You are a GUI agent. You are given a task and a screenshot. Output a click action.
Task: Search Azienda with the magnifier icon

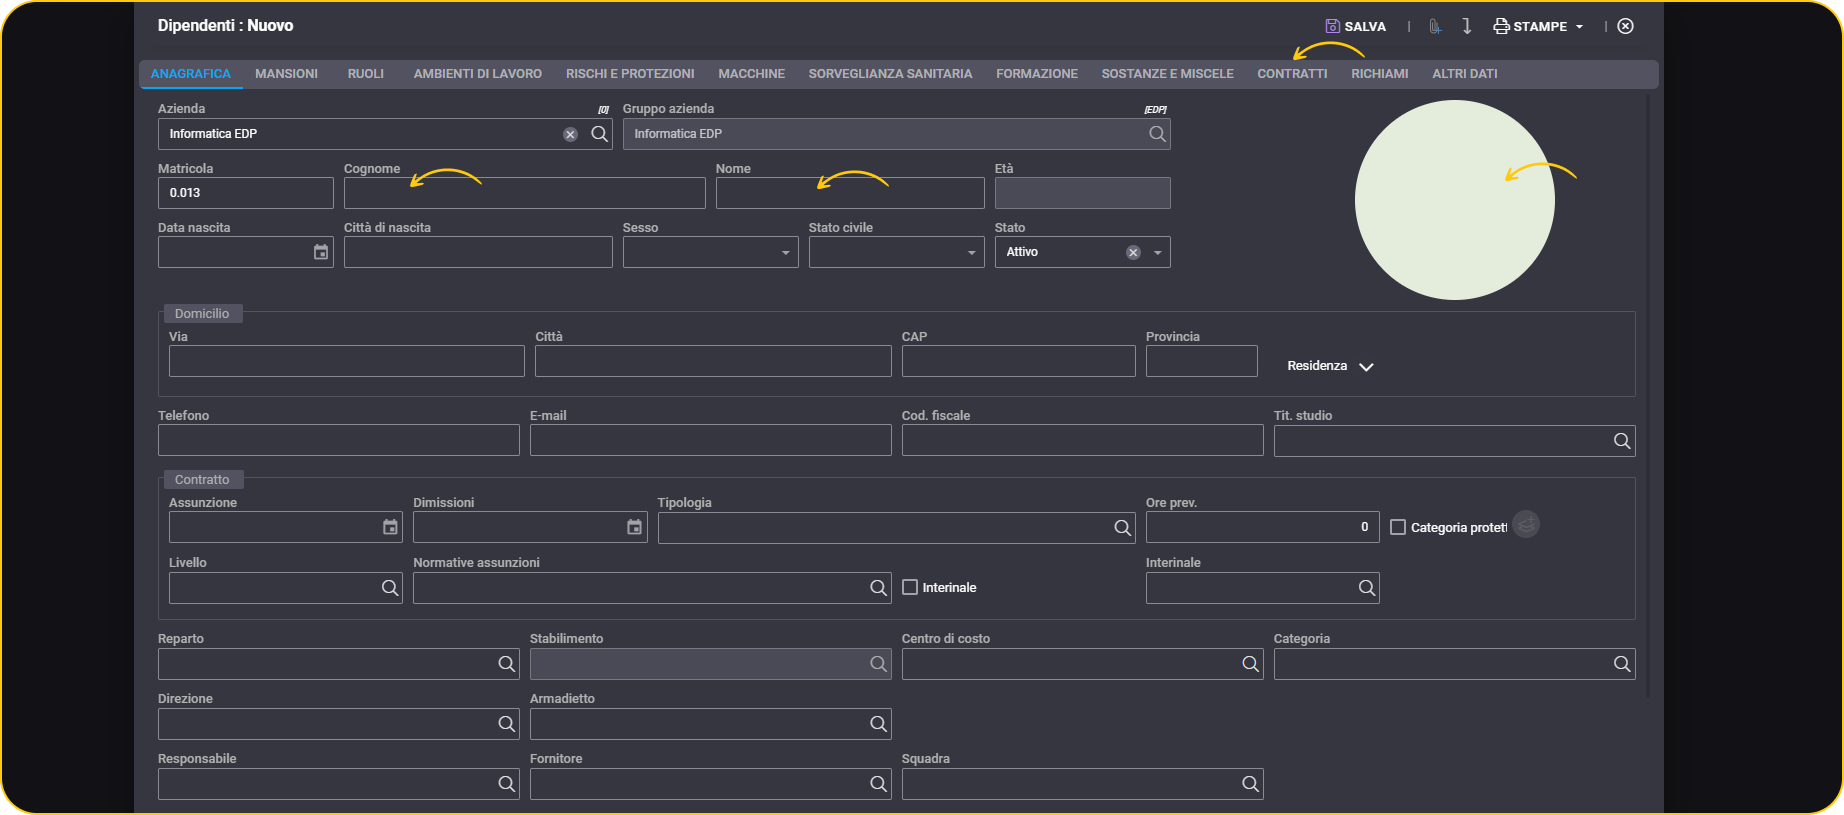[x=599, y=134]
